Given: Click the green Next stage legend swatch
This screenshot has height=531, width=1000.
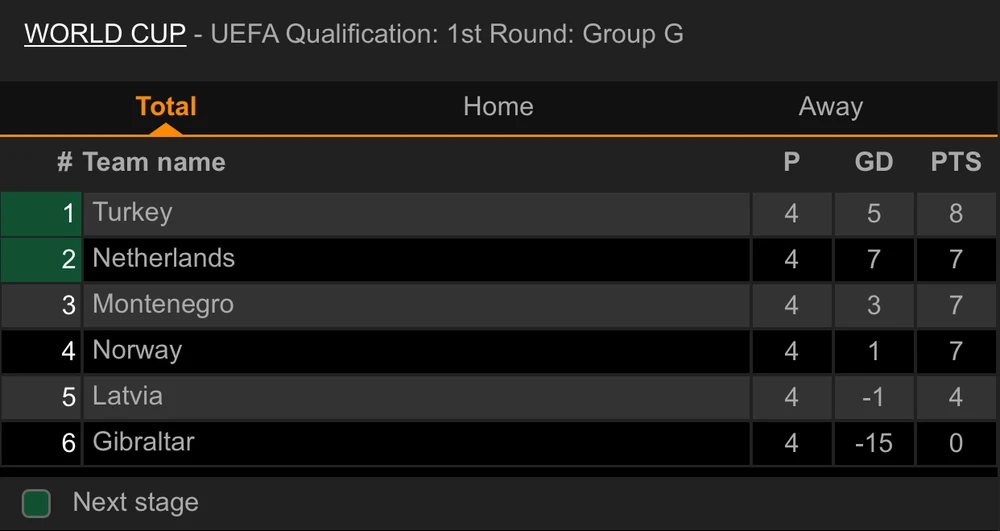Looking at the screenshot, I should (x=37, y=503).
